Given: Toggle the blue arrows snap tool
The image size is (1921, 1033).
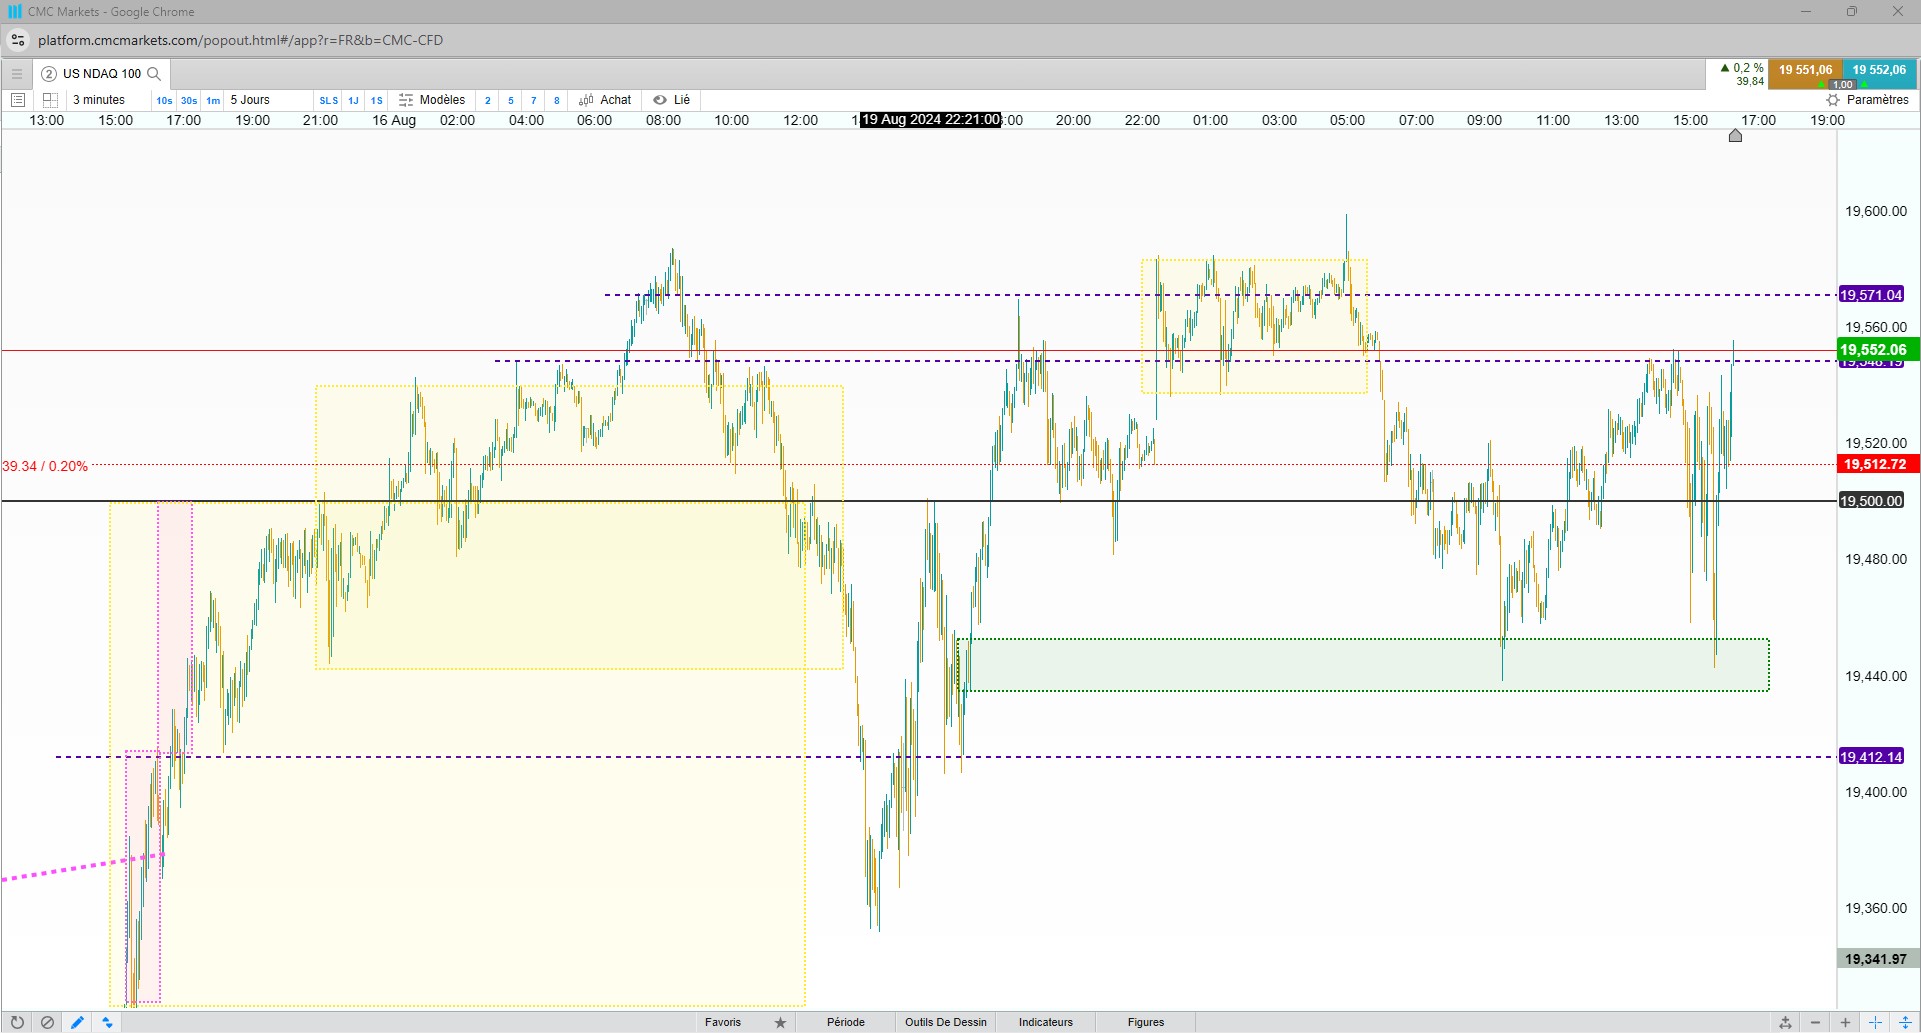Looking at the screenshot, I should point(107,1022).
